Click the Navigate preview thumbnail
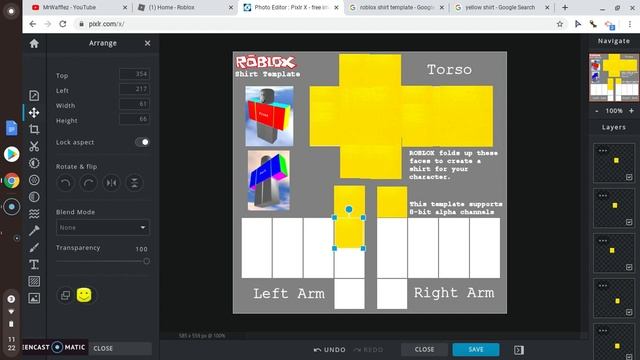The image size is (640, 360). pyautogui.click(x=614, y=77)
